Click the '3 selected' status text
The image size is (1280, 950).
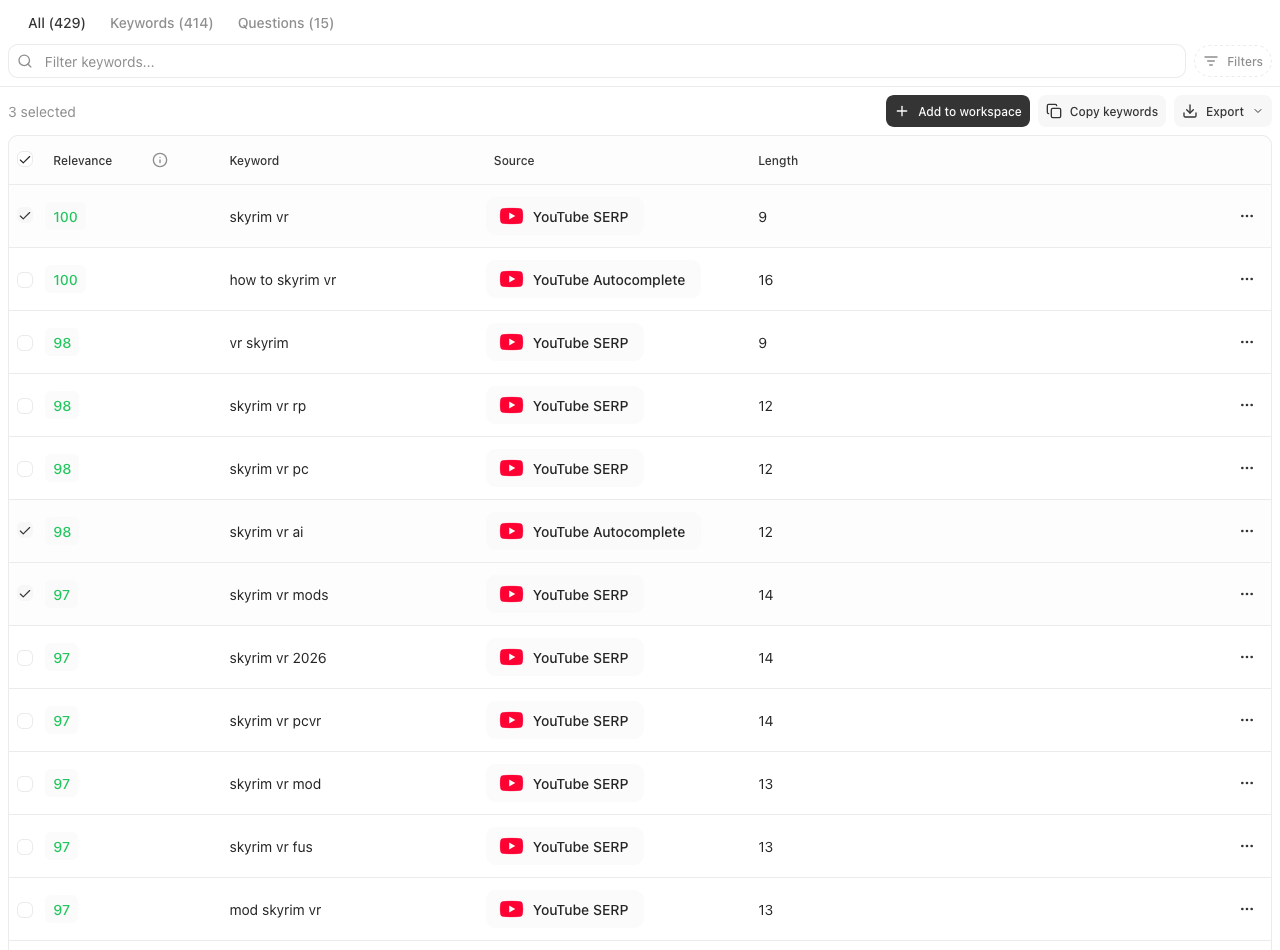[42, 112]
